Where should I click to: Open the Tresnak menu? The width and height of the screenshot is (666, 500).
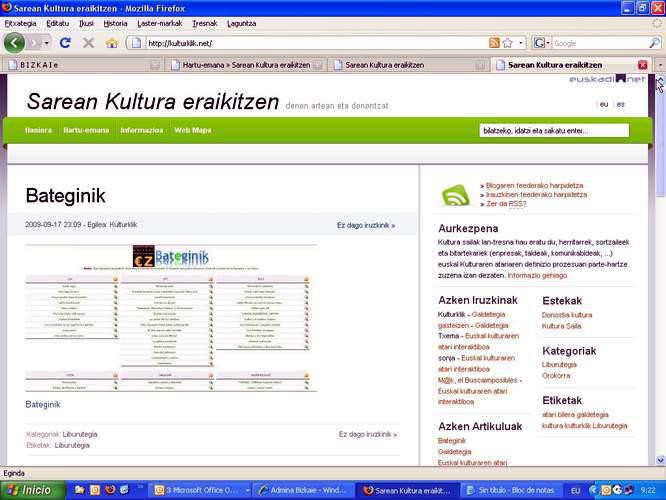[205, 24]
